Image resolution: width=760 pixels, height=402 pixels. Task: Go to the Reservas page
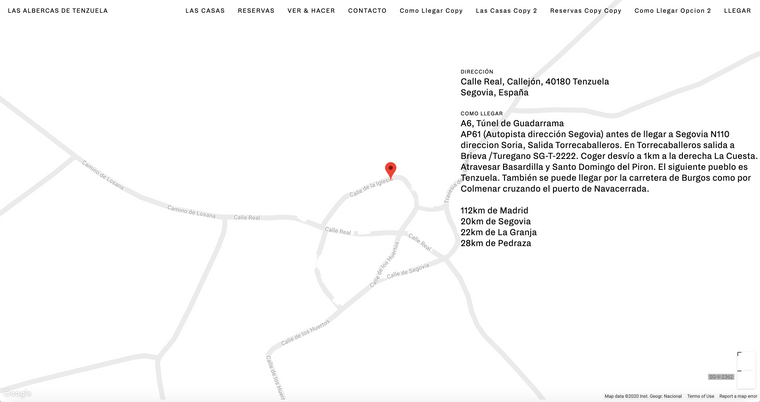pyautogui.click(x=256, y=11)
